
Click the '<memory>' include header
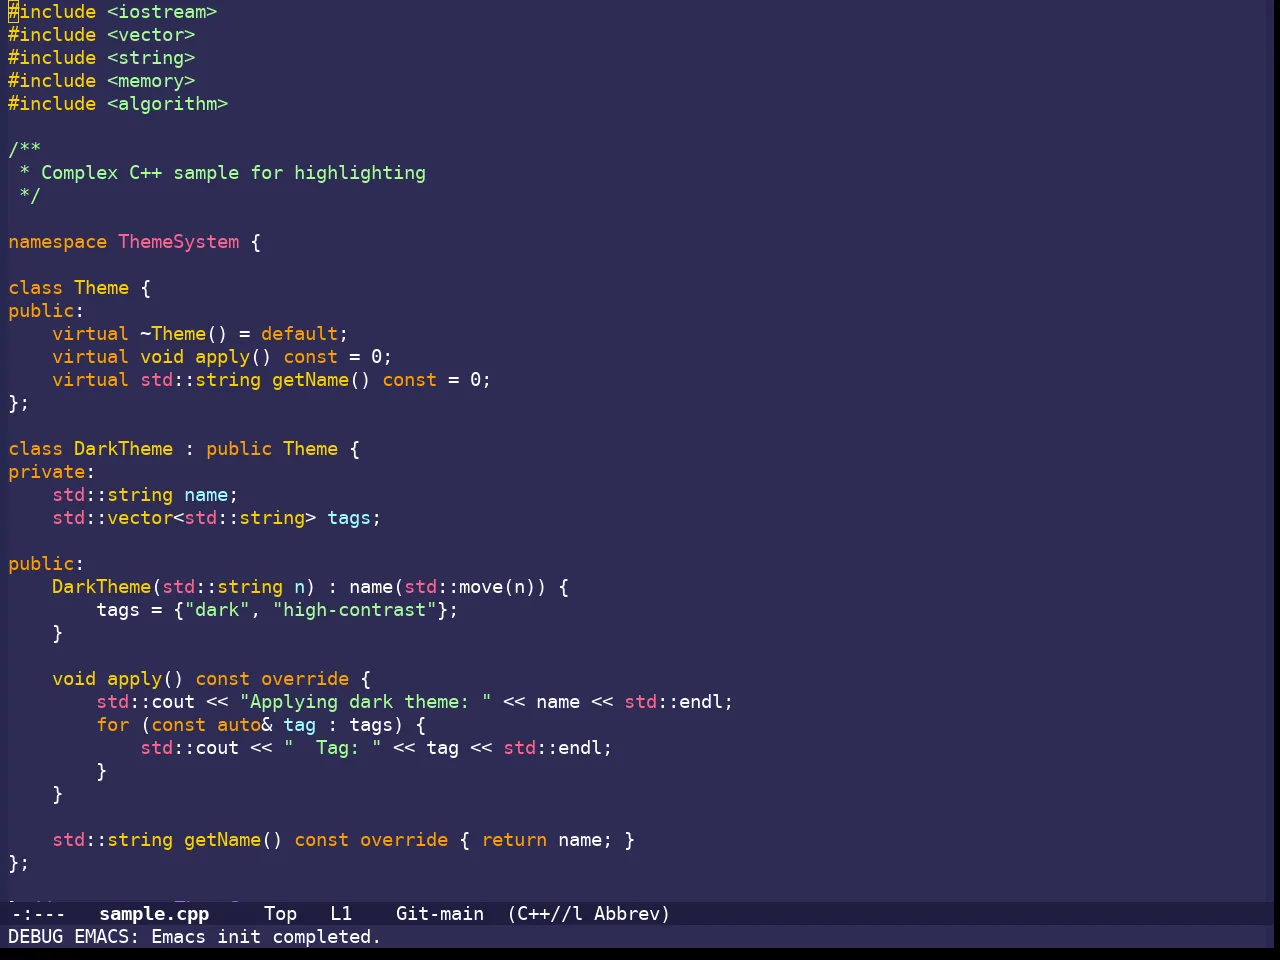[151, 81]
